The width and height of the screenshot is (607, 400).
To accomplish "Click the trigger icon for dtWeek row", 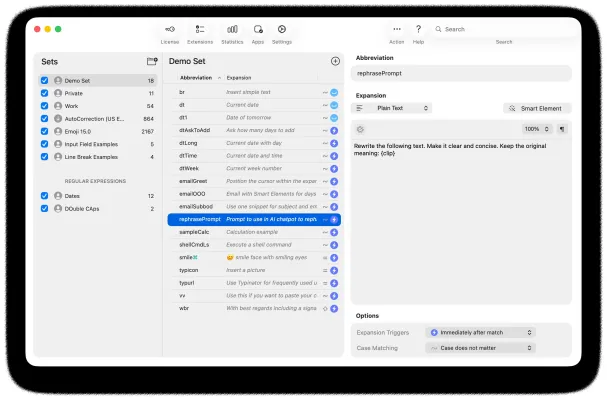I will [x=334, y=169].
